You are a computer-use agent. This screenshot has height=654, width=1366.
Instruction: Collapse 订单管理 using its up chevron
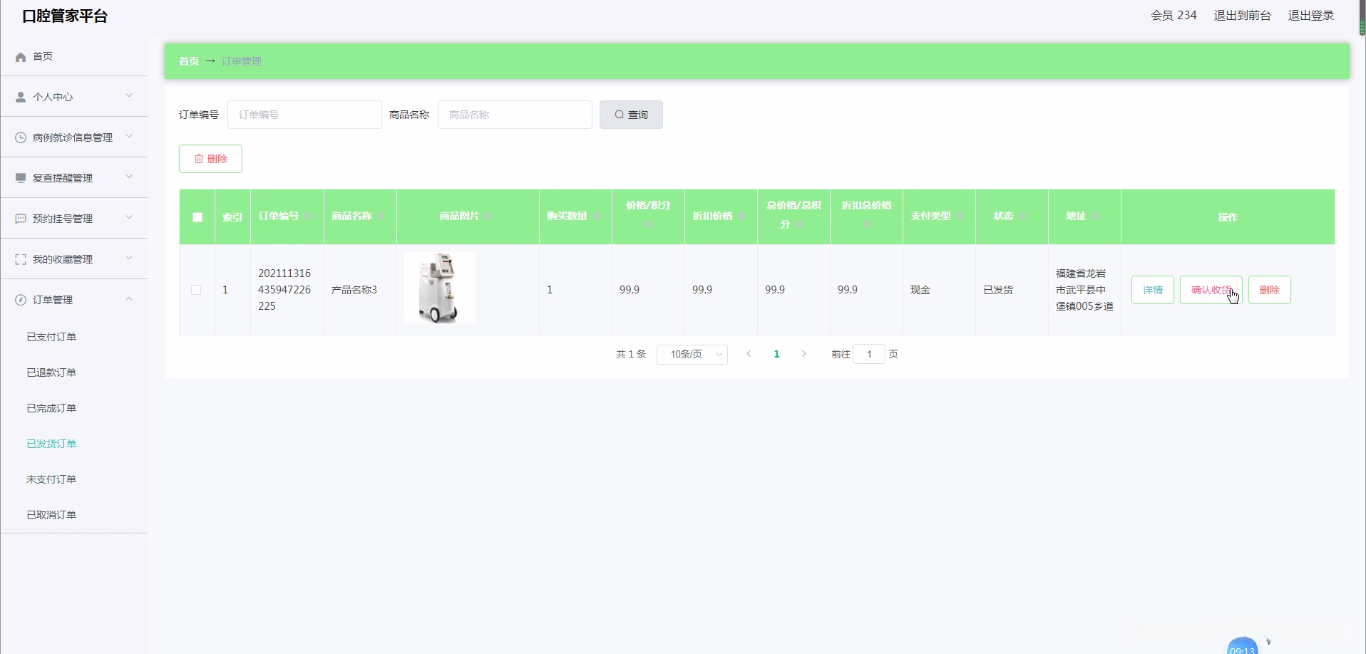click(x=129, y=299)
